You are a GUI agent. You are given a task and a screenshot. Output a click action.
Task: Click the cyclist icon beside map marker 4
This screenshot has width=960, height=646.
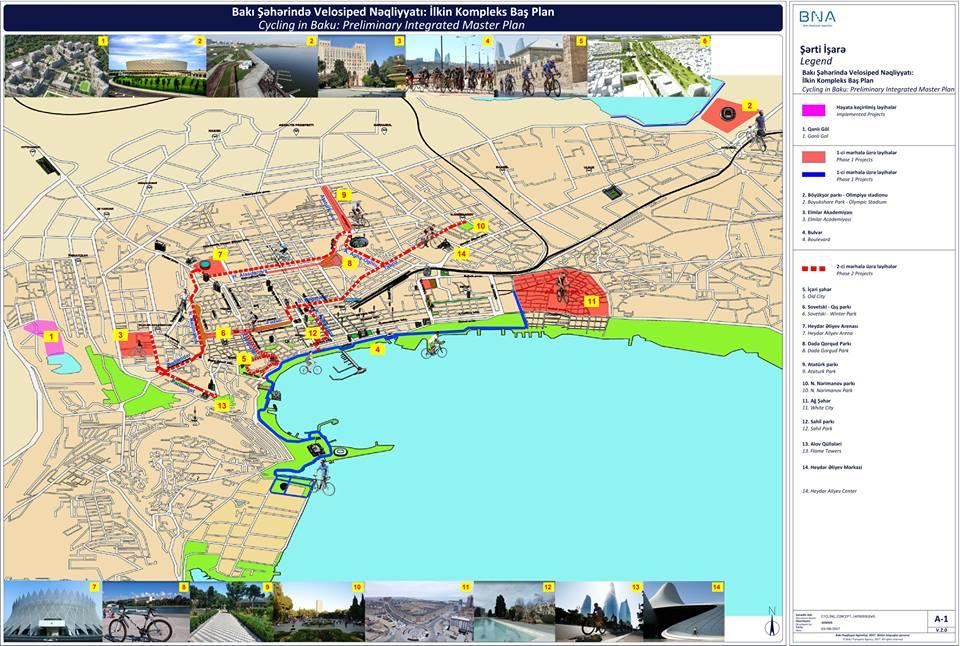433,348
